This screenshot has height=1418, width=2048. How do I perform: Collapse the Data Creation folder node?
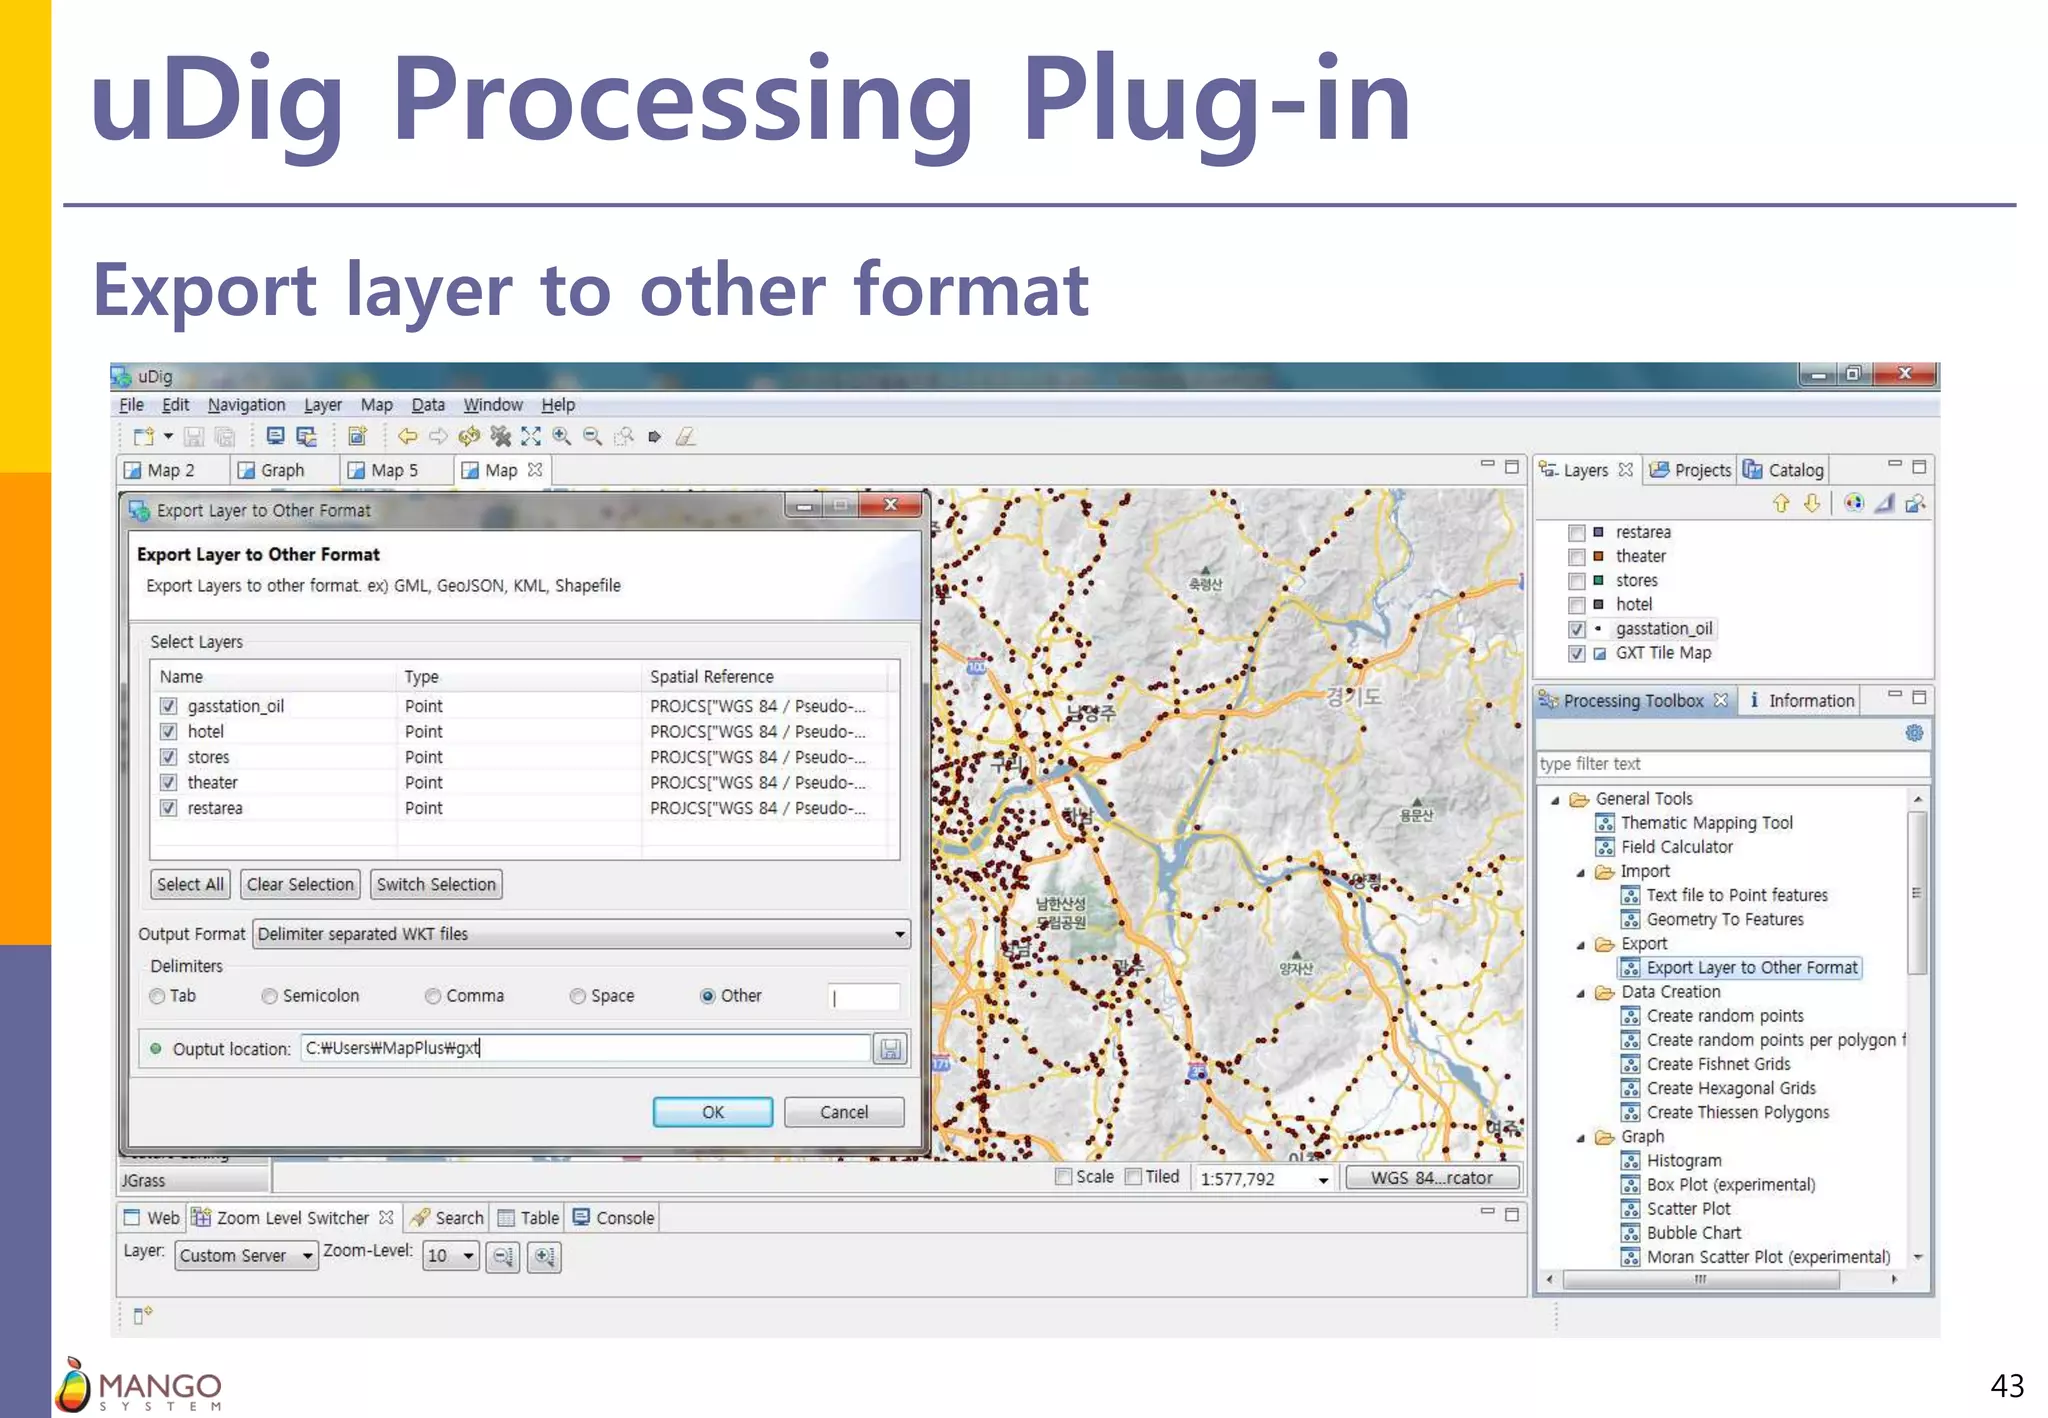[1581, 993]
